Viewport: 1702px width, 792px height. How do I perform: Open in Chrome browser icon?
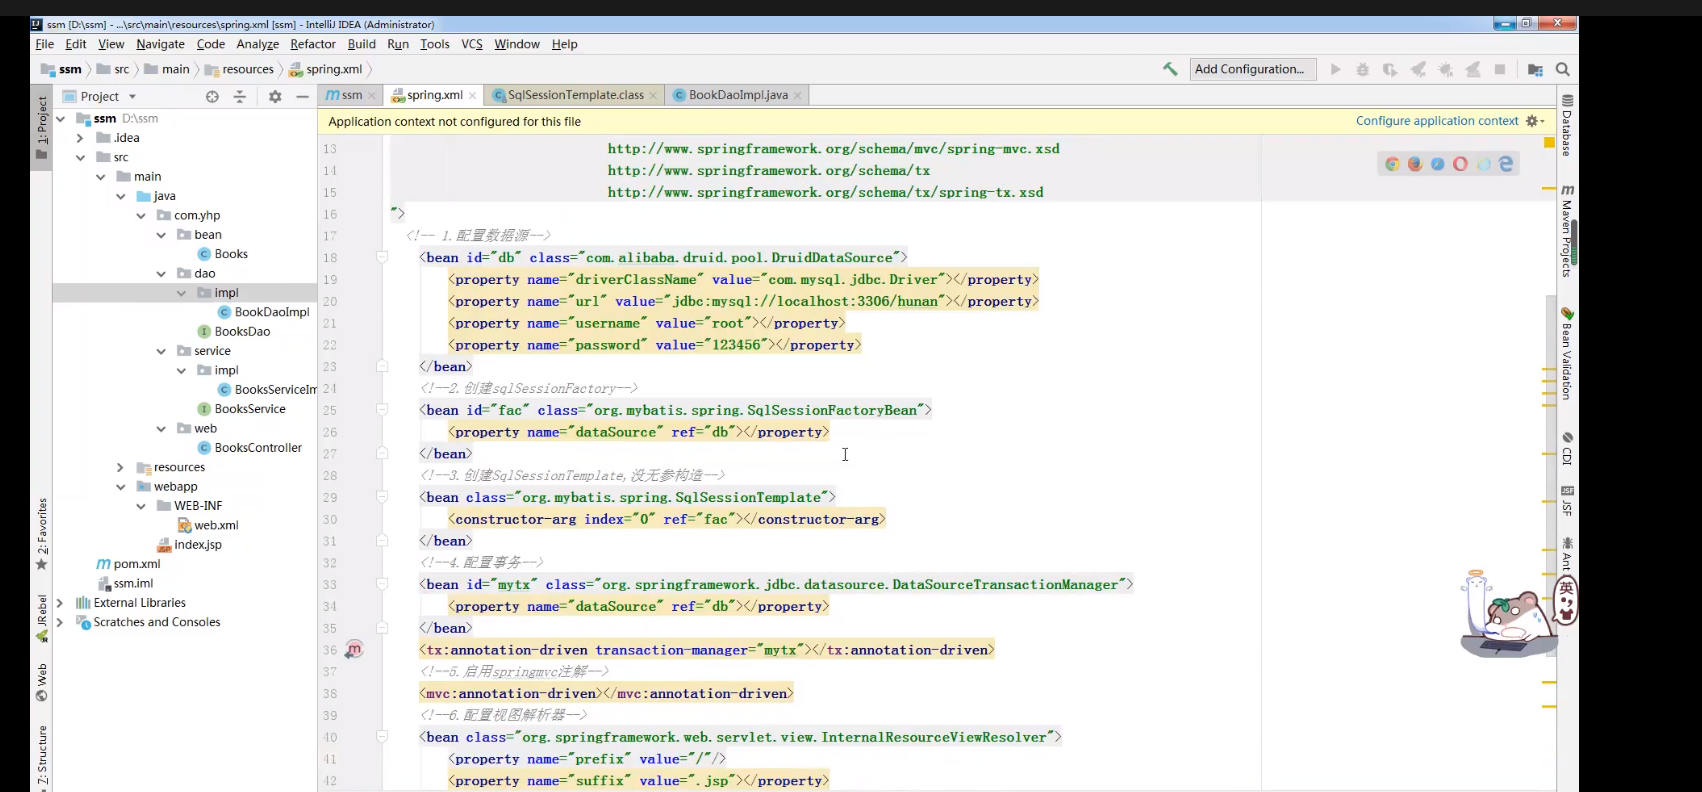pyautogui.click(x=1392, y=164)
